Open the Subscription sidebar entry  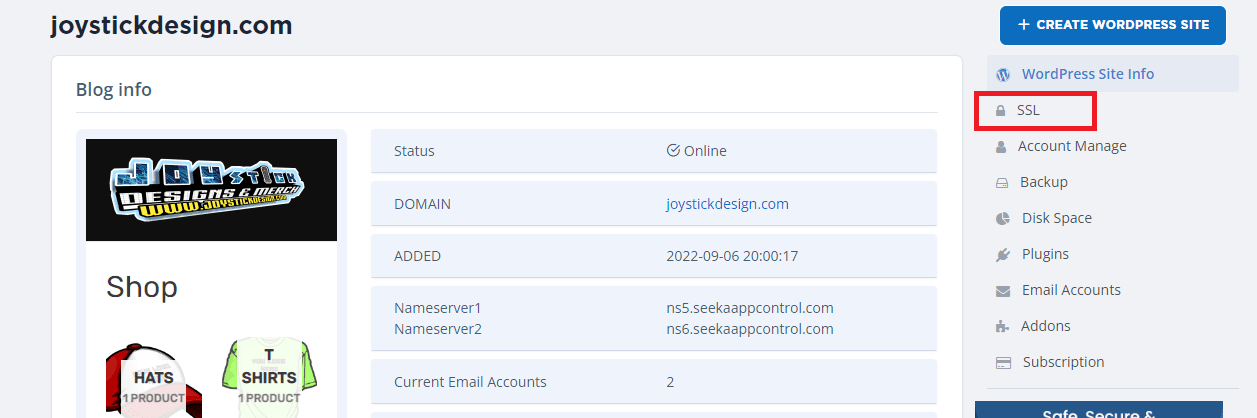[1063, 362]
